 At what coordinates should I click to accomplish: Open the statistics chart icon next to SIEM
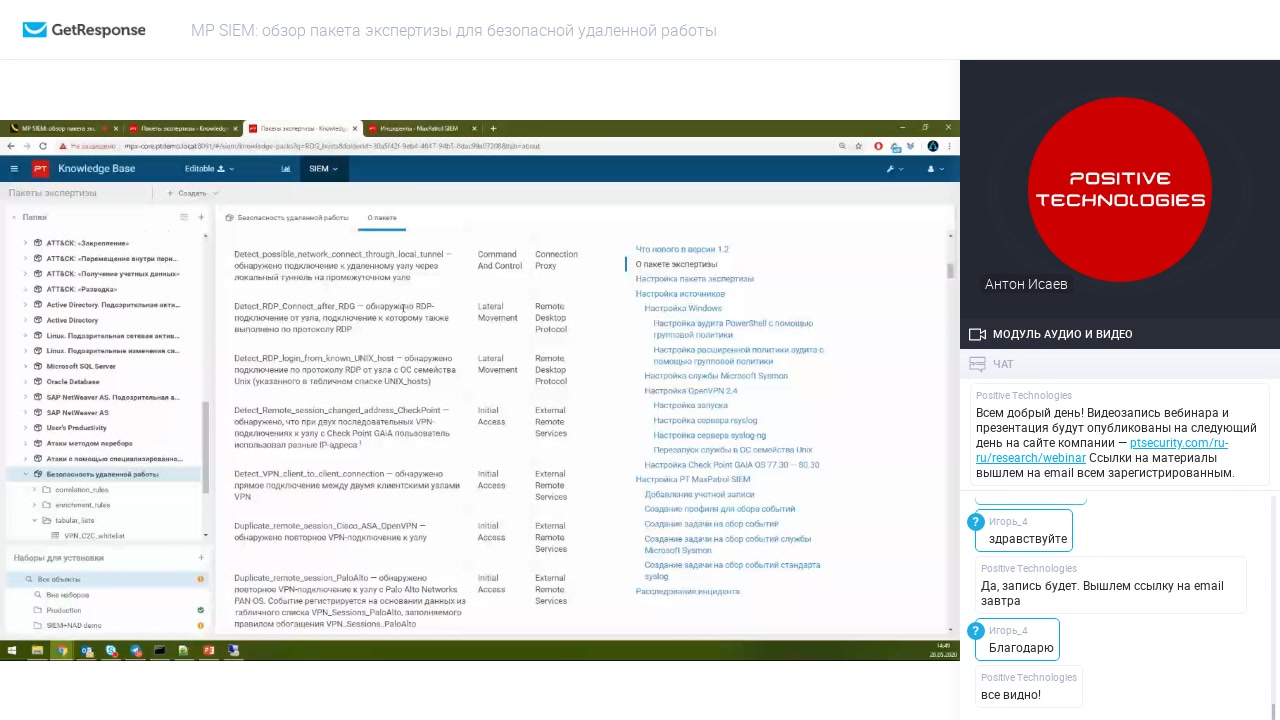point(286,169)
